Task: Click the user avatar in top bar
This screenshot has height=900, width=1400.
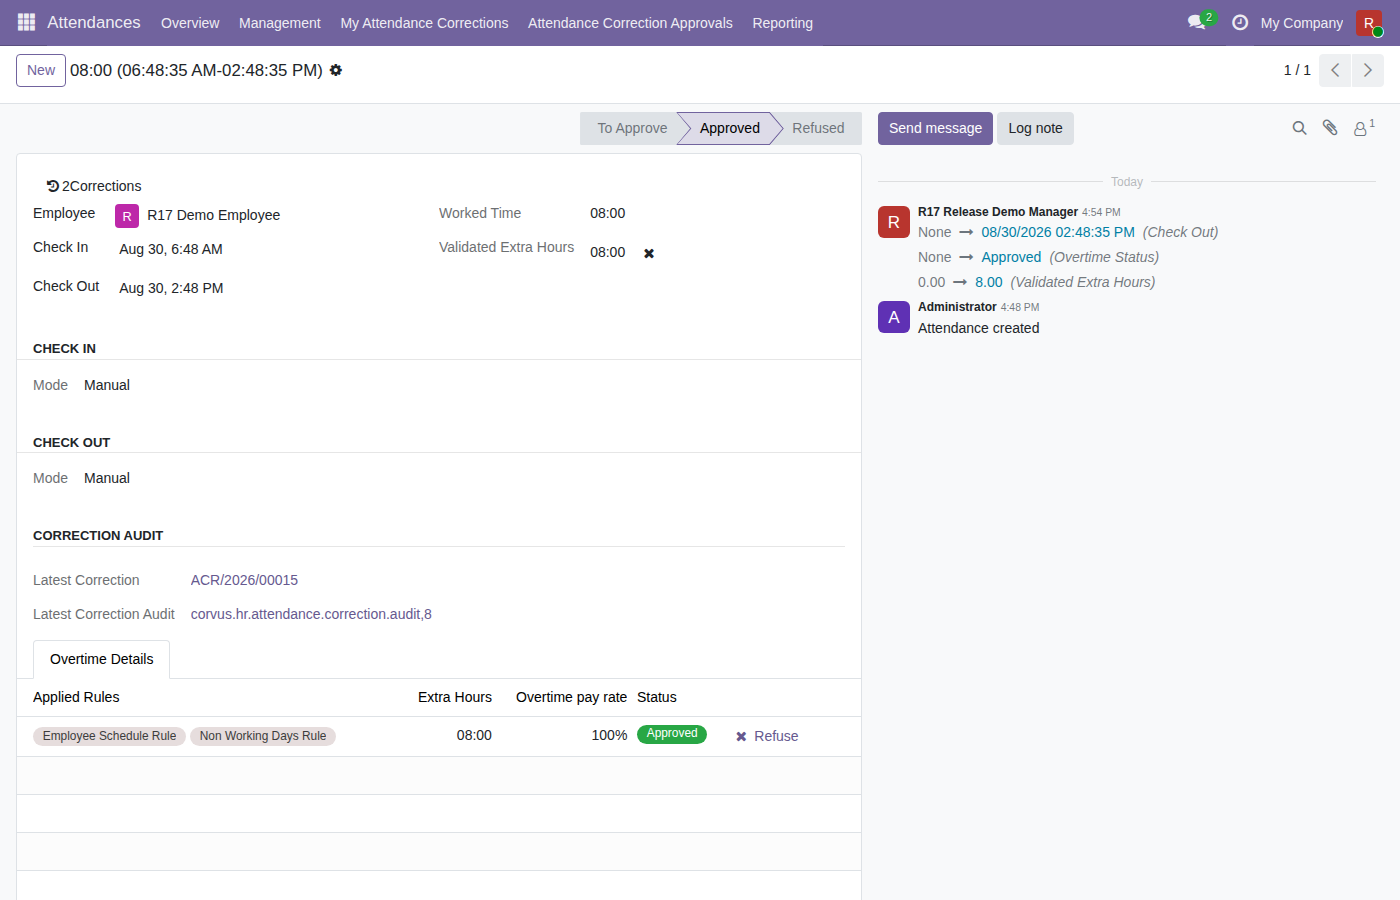Action: click(1369, 22)
